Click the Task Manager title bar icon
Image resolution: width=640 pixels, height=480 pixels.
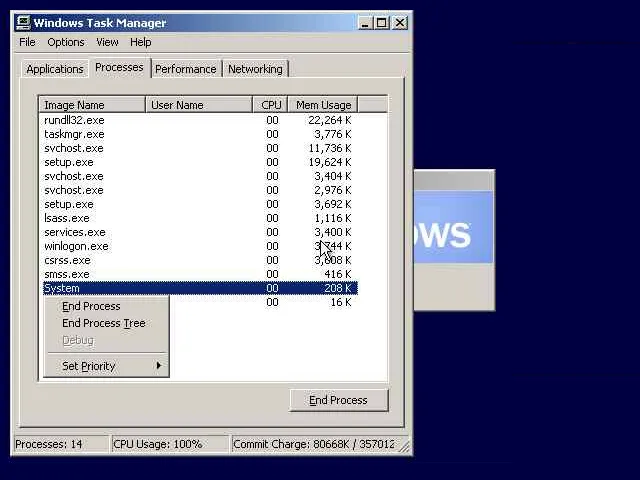(23, 23)
